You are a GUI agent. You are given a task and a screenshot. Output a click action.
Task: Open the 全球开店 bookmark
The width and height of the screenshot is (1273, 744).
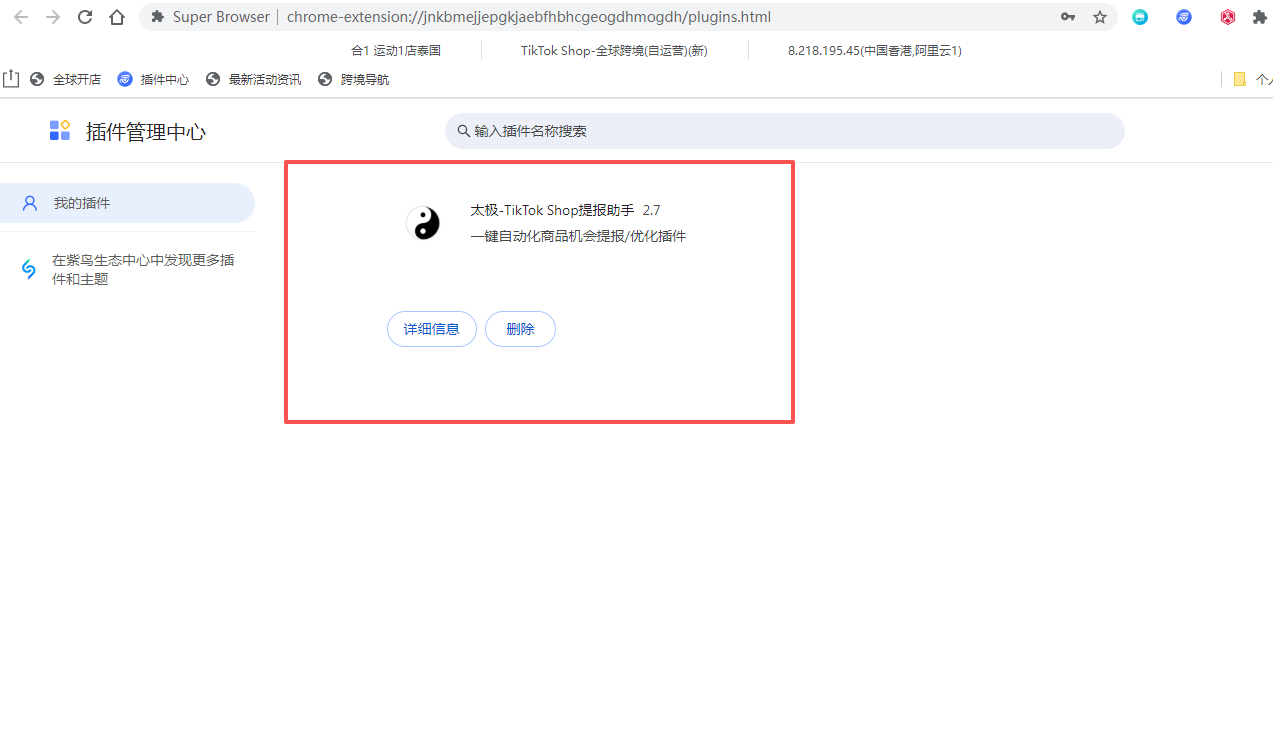coord(66,80)
